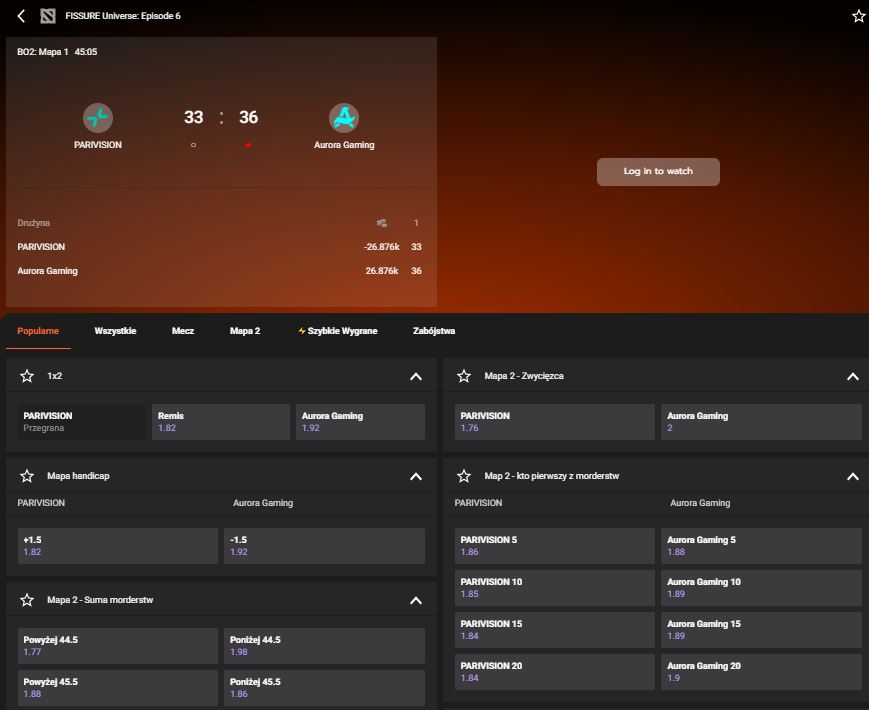869x710 pixels.
Task: Collapse the 1x2 market section
Action: (416, 376)
